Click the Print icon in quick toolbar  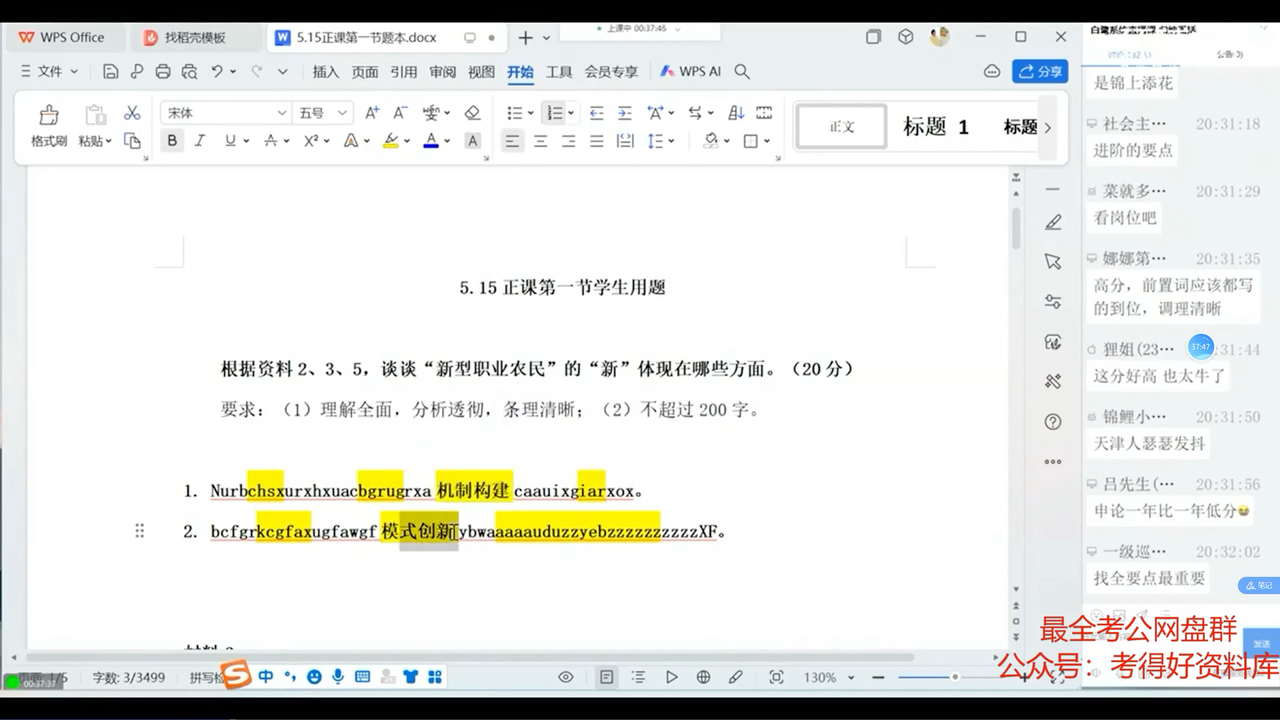click(x=164, y=72)
